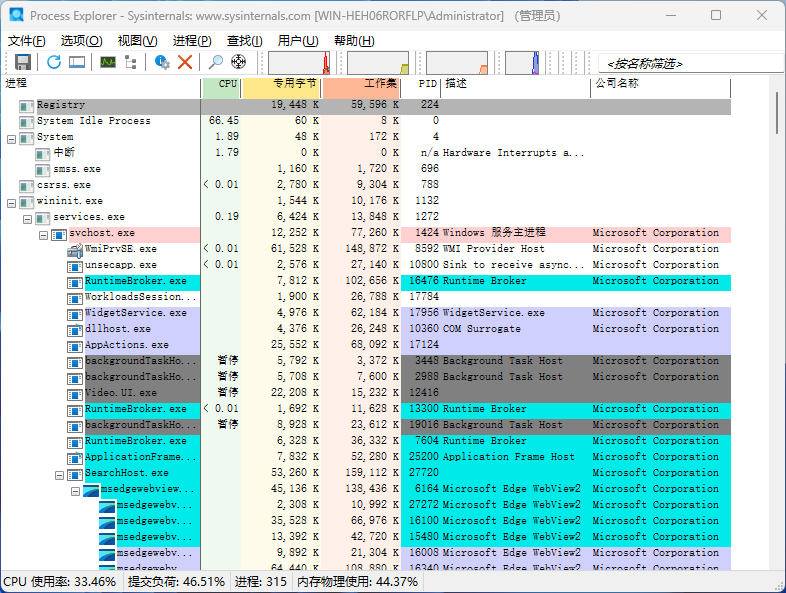
Task: Click the crosshair Find Window's Process icon
Action: pos(239,62)
